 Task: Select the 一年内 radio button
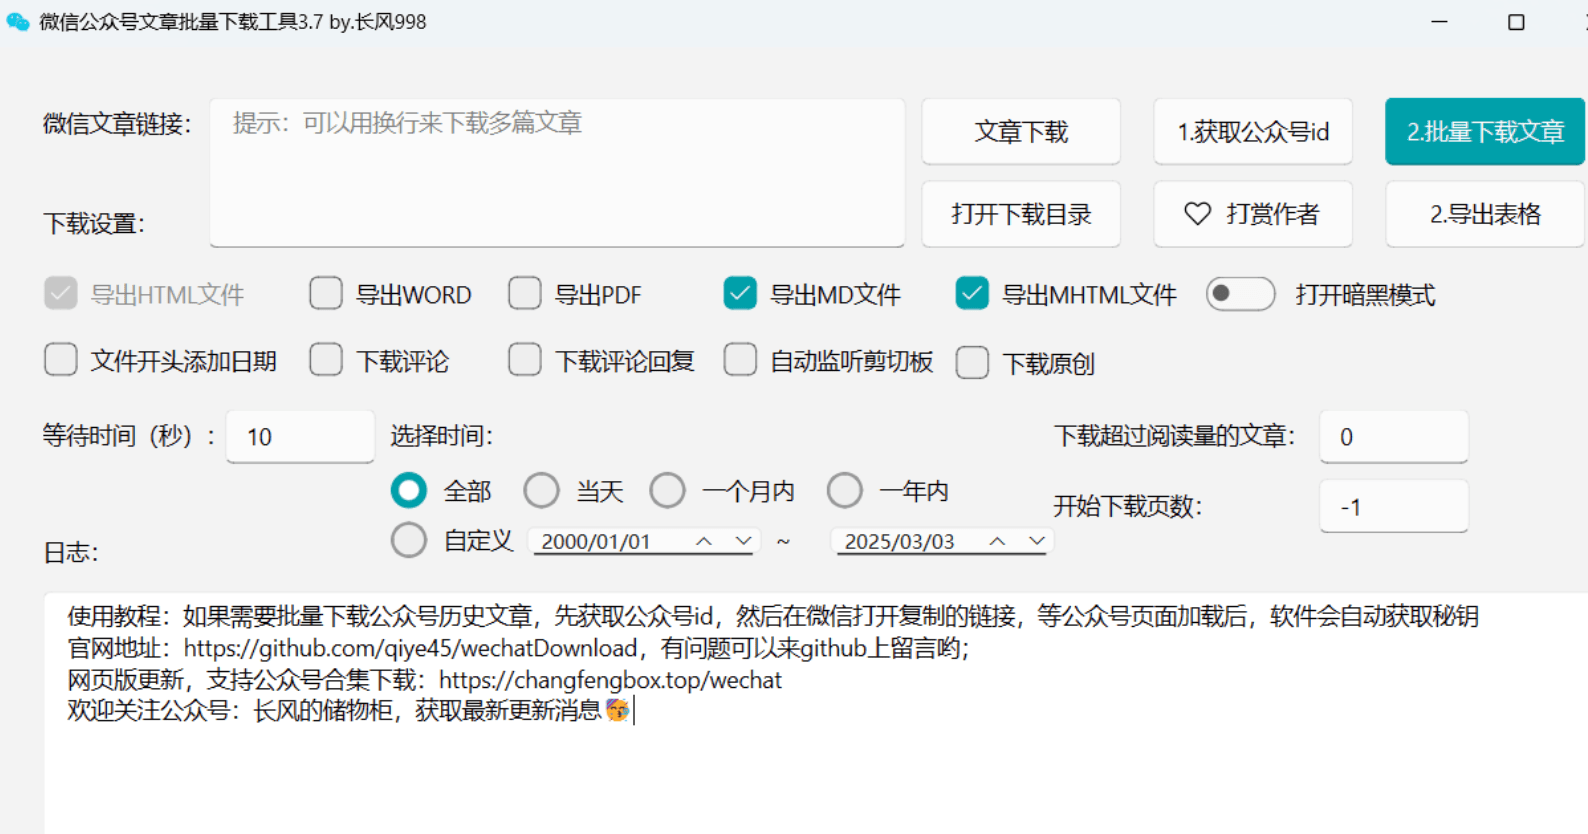pyautogui.click(x=844, y=490)
